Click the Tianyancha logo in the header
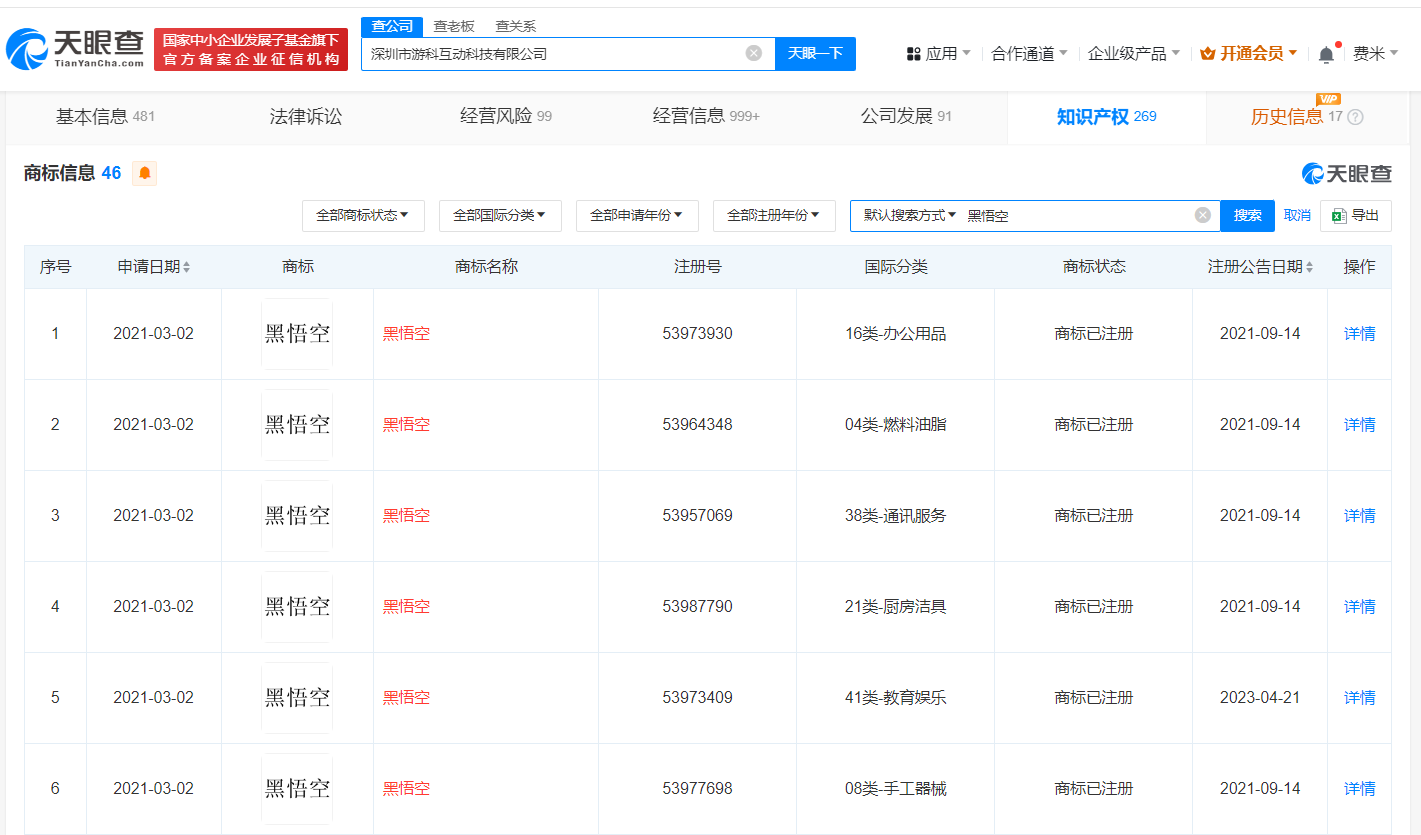1421x835 pixels. pyautogui.click(x=75, y=49)
